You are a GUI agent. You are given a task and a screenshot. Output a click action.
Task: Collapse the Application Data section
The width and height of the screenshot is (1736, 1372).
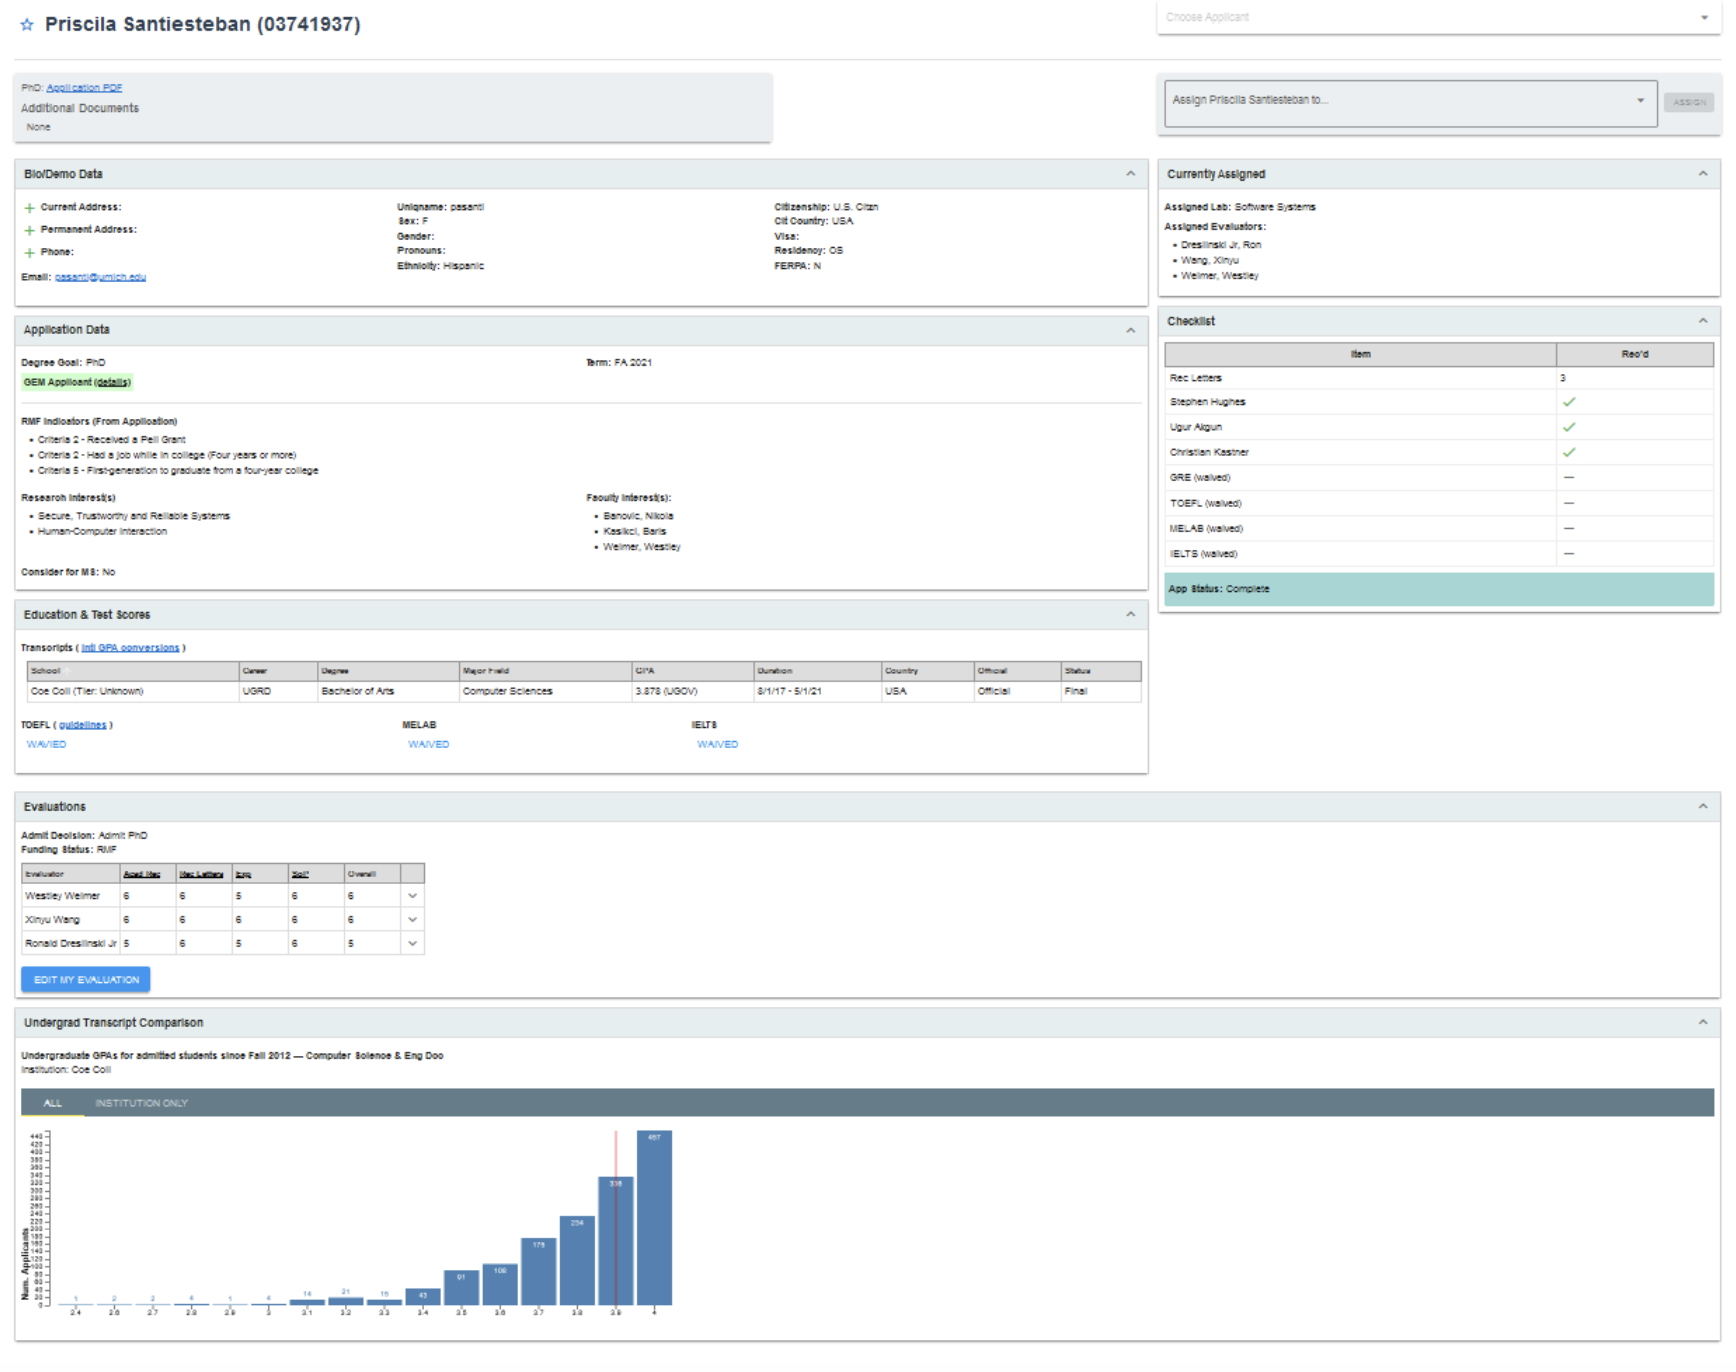point(1130,330)
